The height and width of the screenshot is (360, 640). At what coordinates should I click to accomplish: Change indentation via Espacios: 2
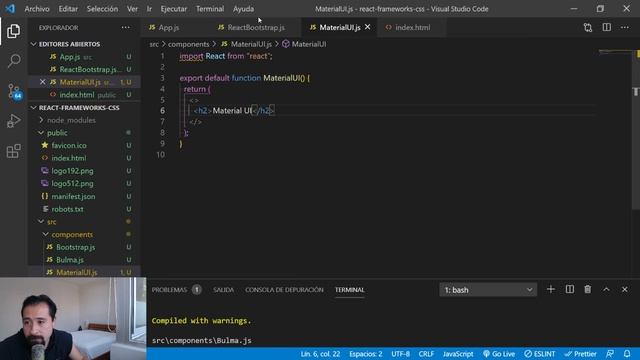tap(366, 354)
